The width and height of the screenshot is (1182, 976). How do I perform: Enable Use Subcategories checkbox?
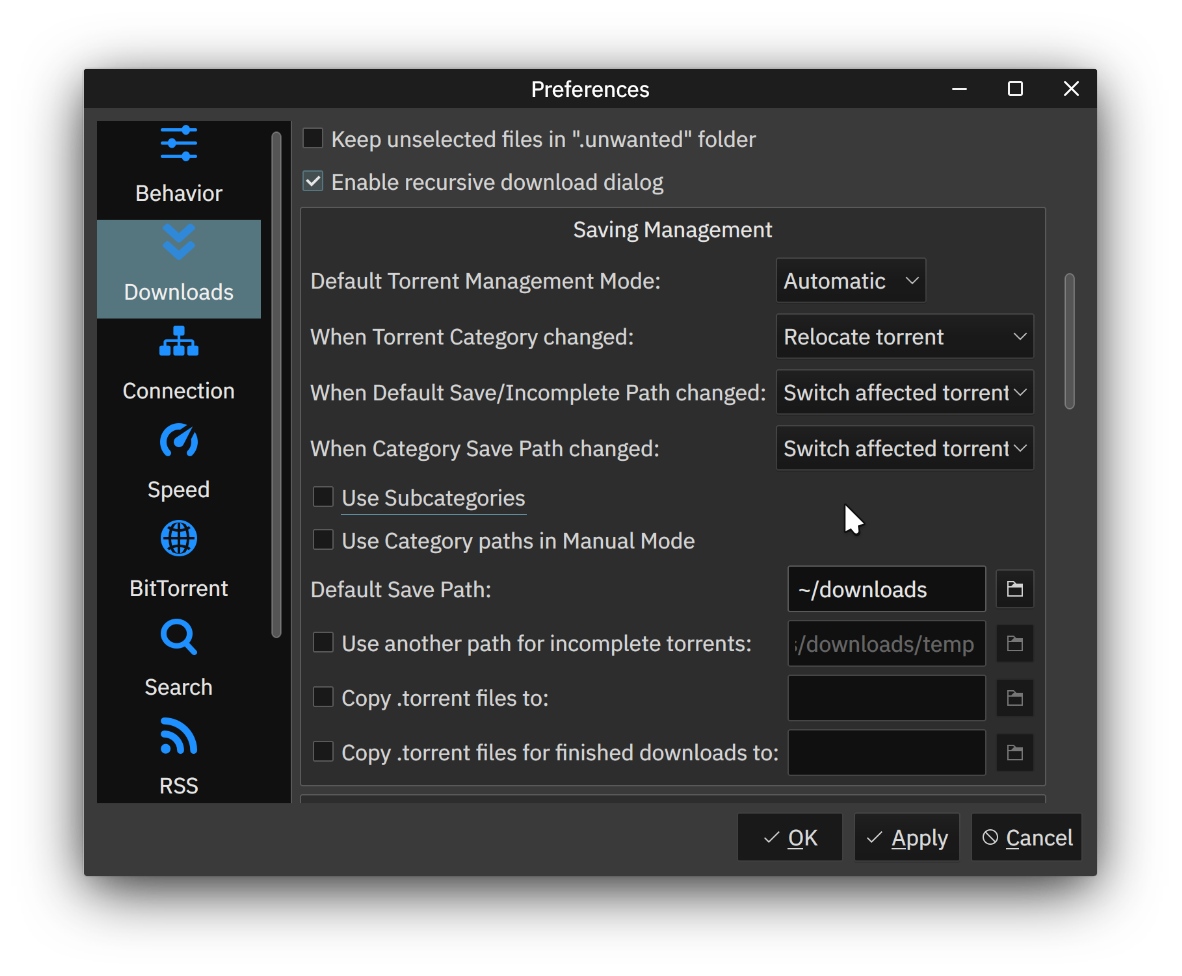(323, 497)
